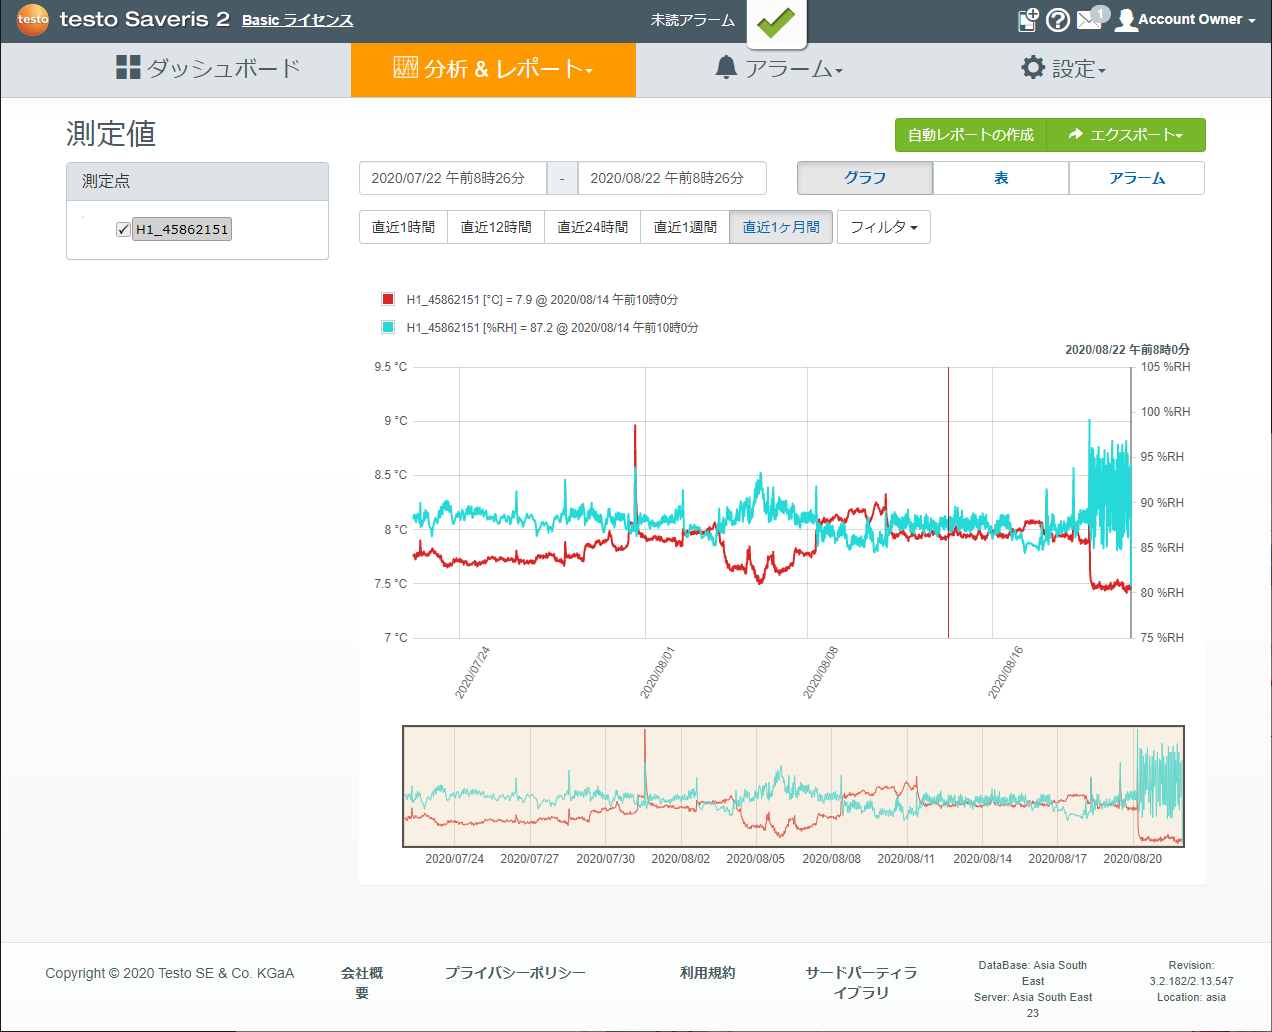Click the red temperature legend swatch
Screen dimensions: 1272x1032
[388, 299]
